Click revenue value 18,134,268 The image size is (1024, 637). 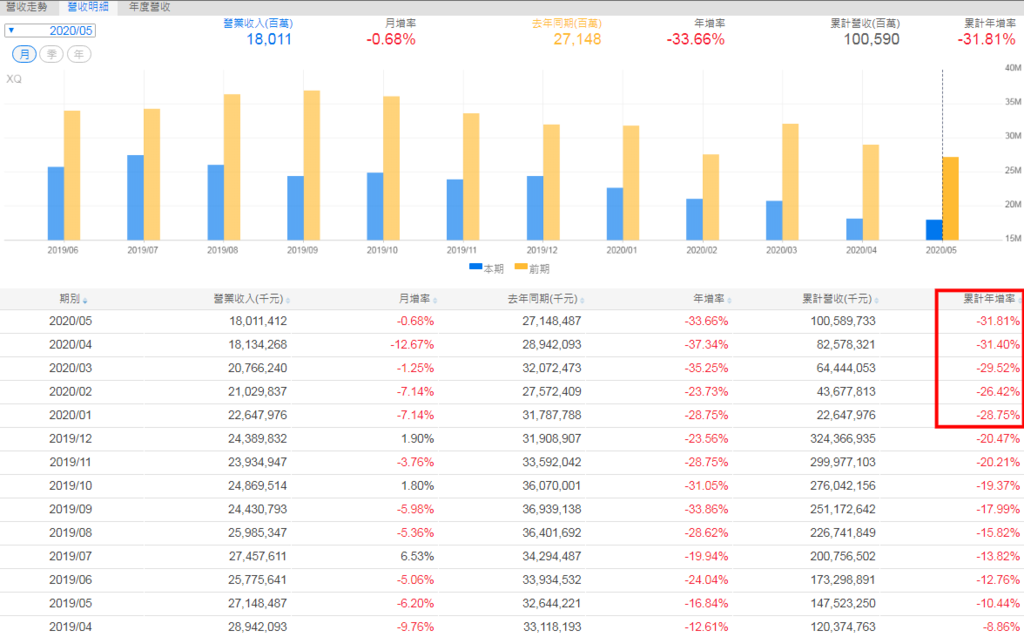[258, 344]
